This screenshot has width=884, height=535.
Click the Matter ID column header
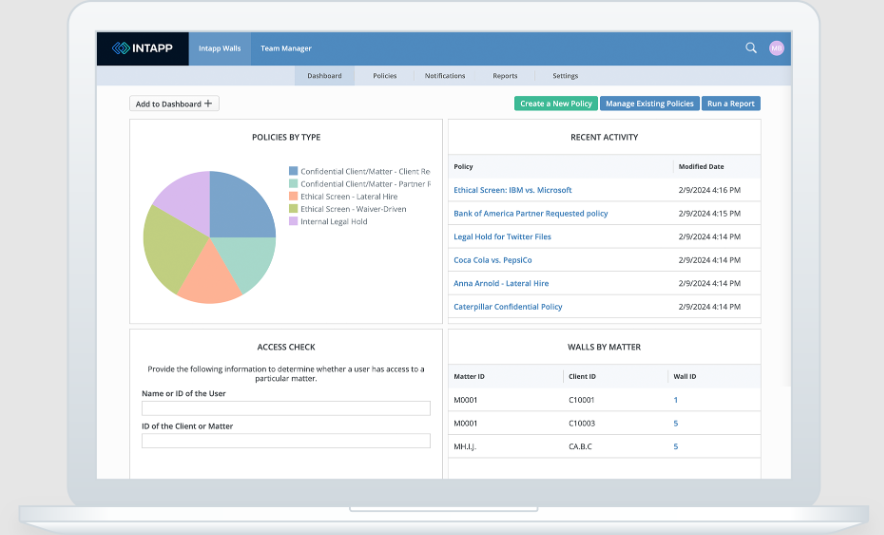click(469, 377)
